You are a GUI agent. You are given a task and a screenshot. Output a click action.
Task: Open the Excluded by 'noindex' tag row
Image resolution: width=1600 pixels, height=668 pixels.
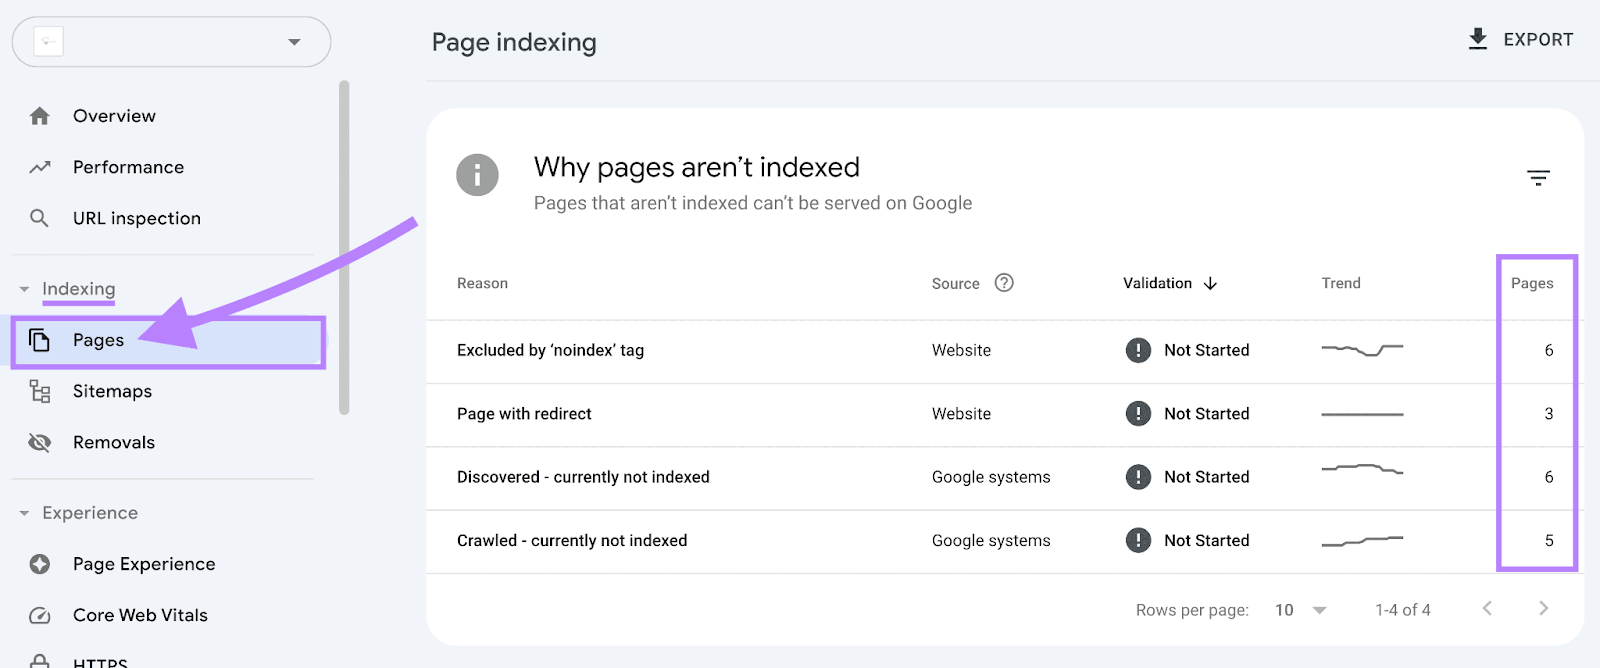(x=550, y=350)
